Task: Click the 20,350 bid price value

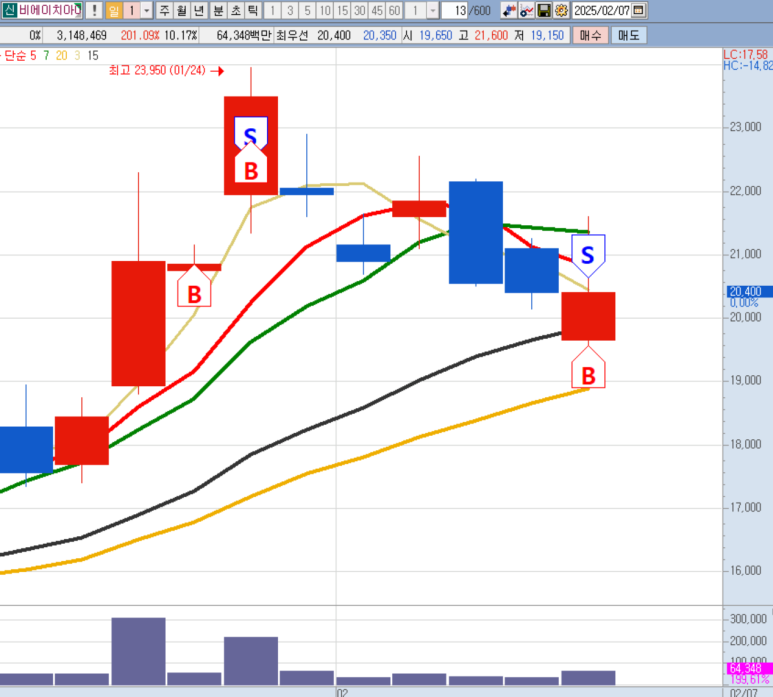Action: (x=380, y=35)
